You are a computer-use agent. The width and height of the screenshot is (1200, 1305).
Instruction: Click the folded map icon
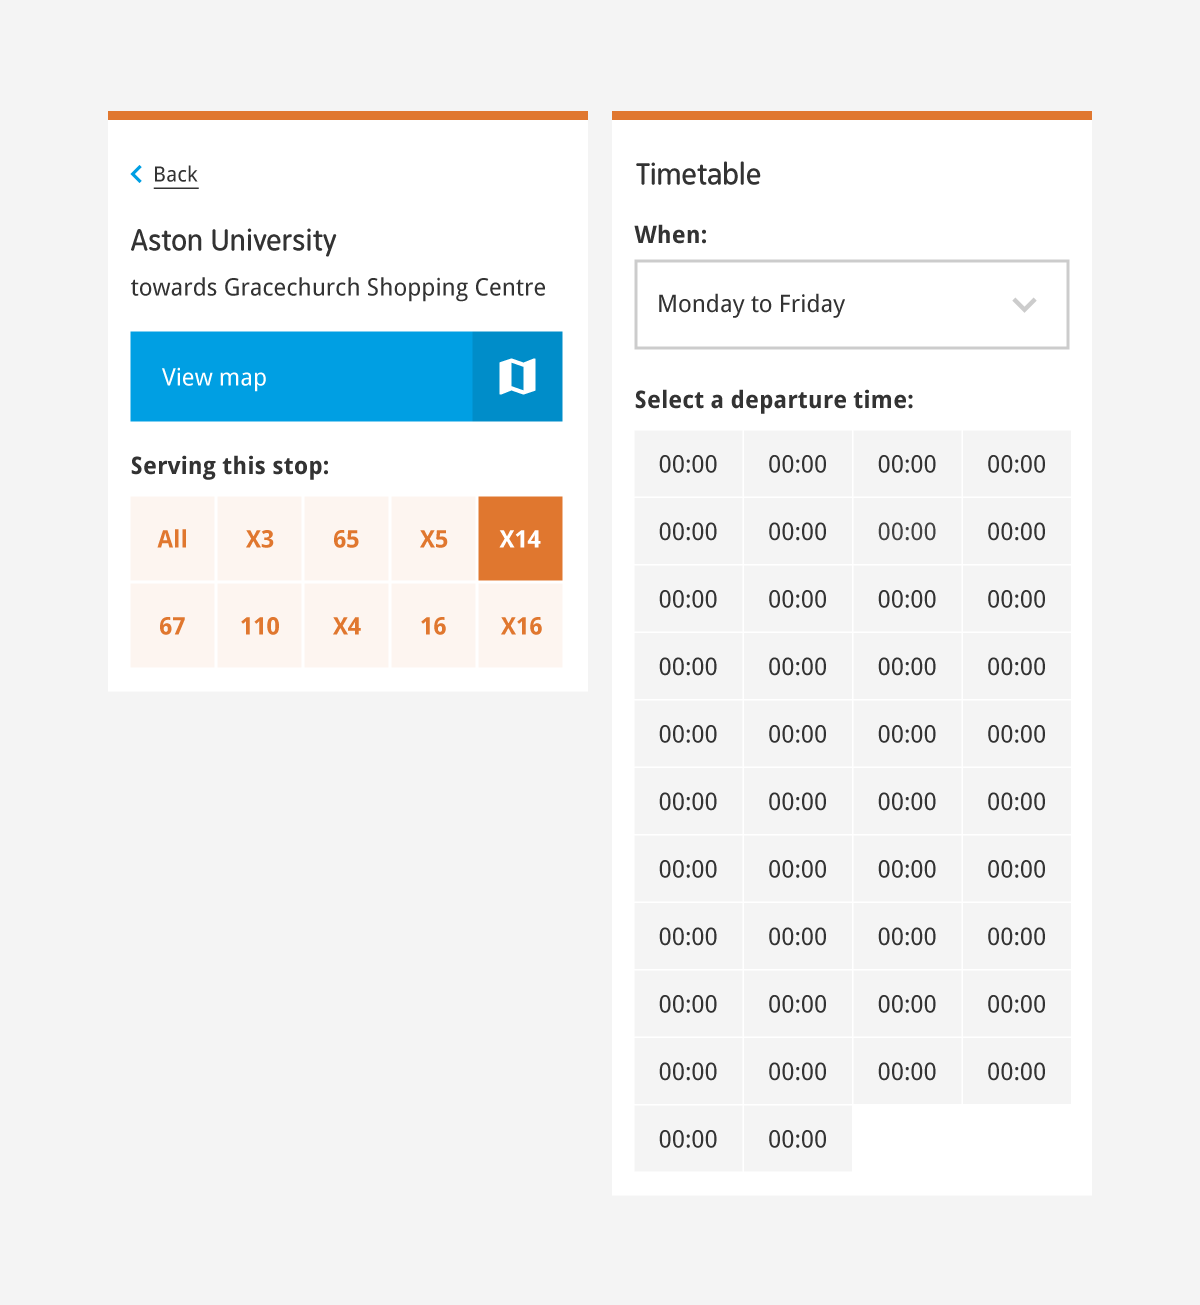pos(517,377)
